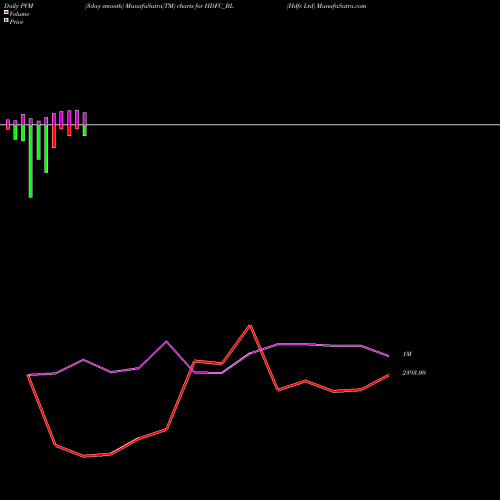Click the peak of the red price line
The height and width of the screenshot is (500, 500).
tap(250, 325)
